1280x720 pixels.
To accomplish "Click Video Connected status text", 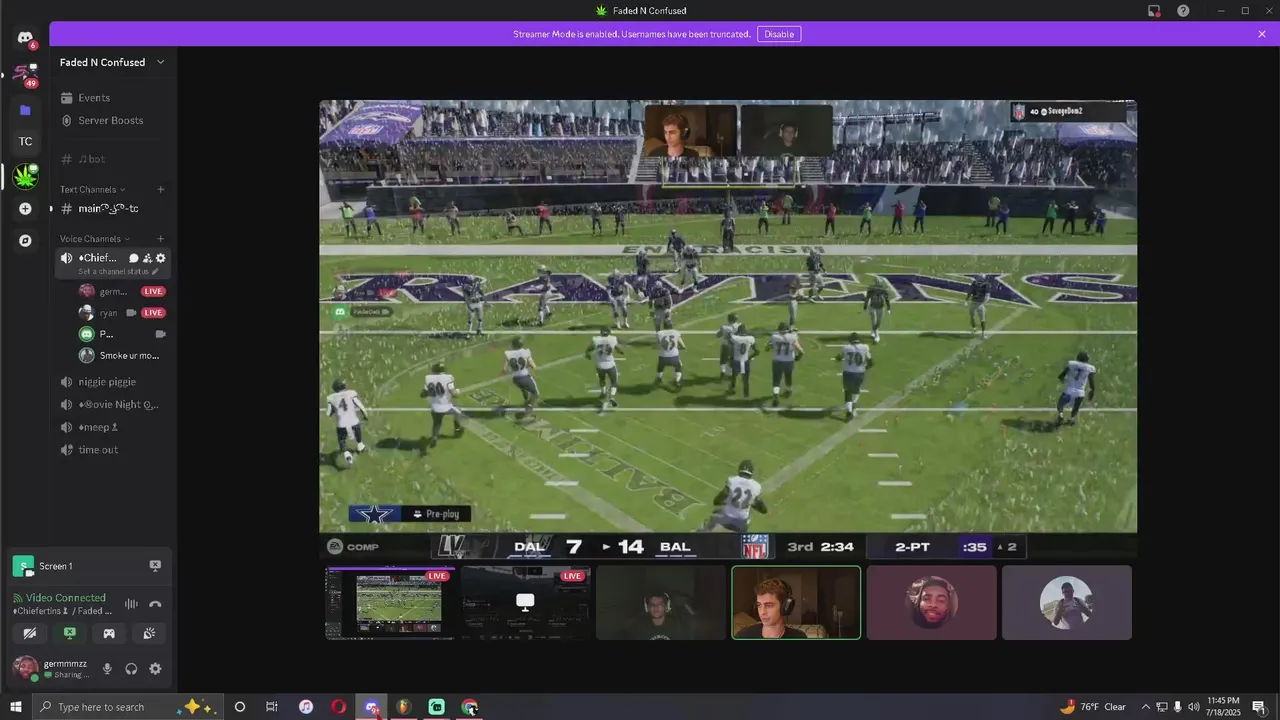I will coord(66,598).
